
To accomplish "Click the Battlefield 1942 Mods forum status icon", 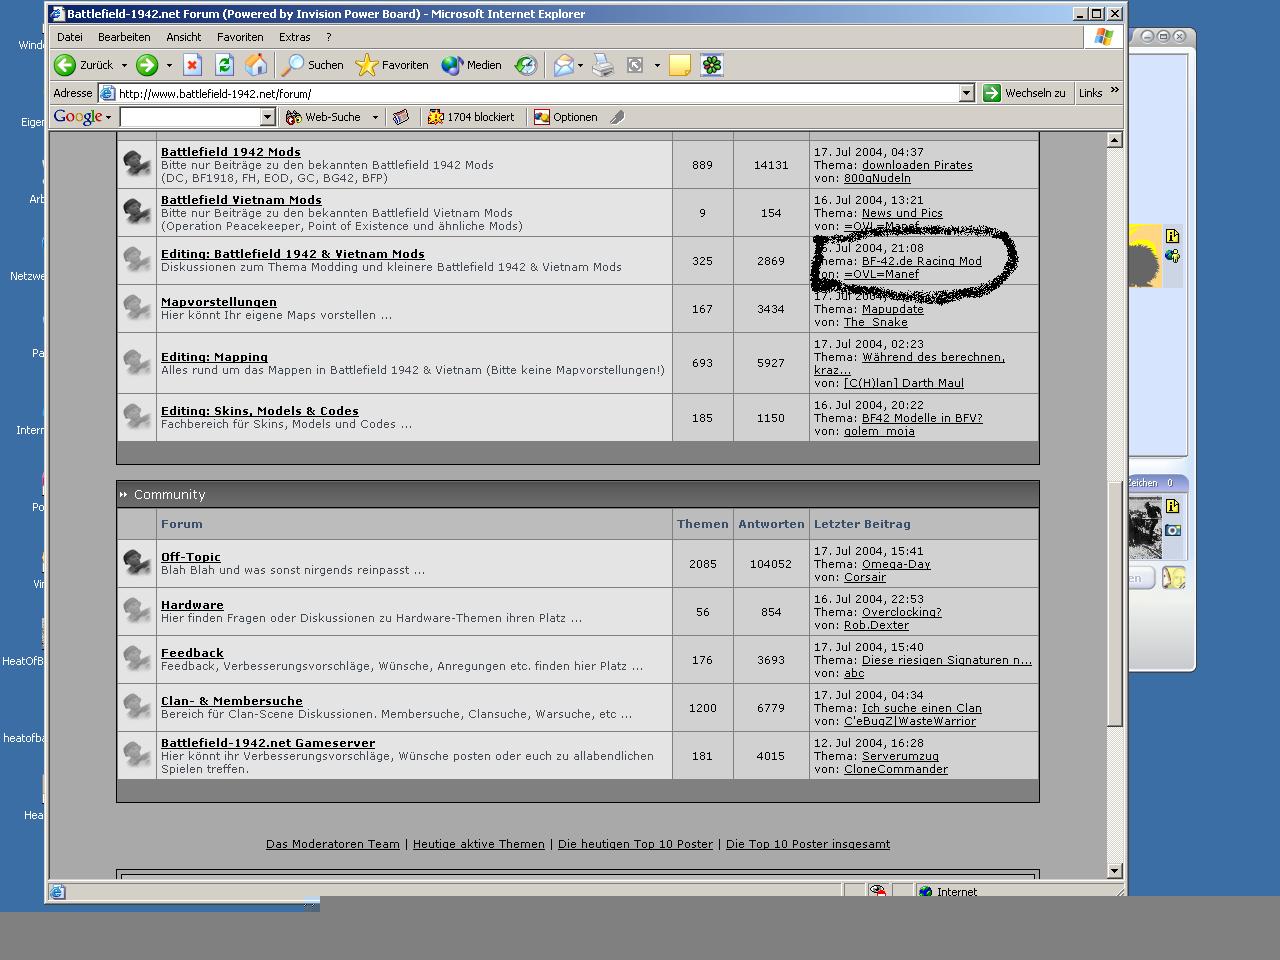I will [x=137, y=164].
